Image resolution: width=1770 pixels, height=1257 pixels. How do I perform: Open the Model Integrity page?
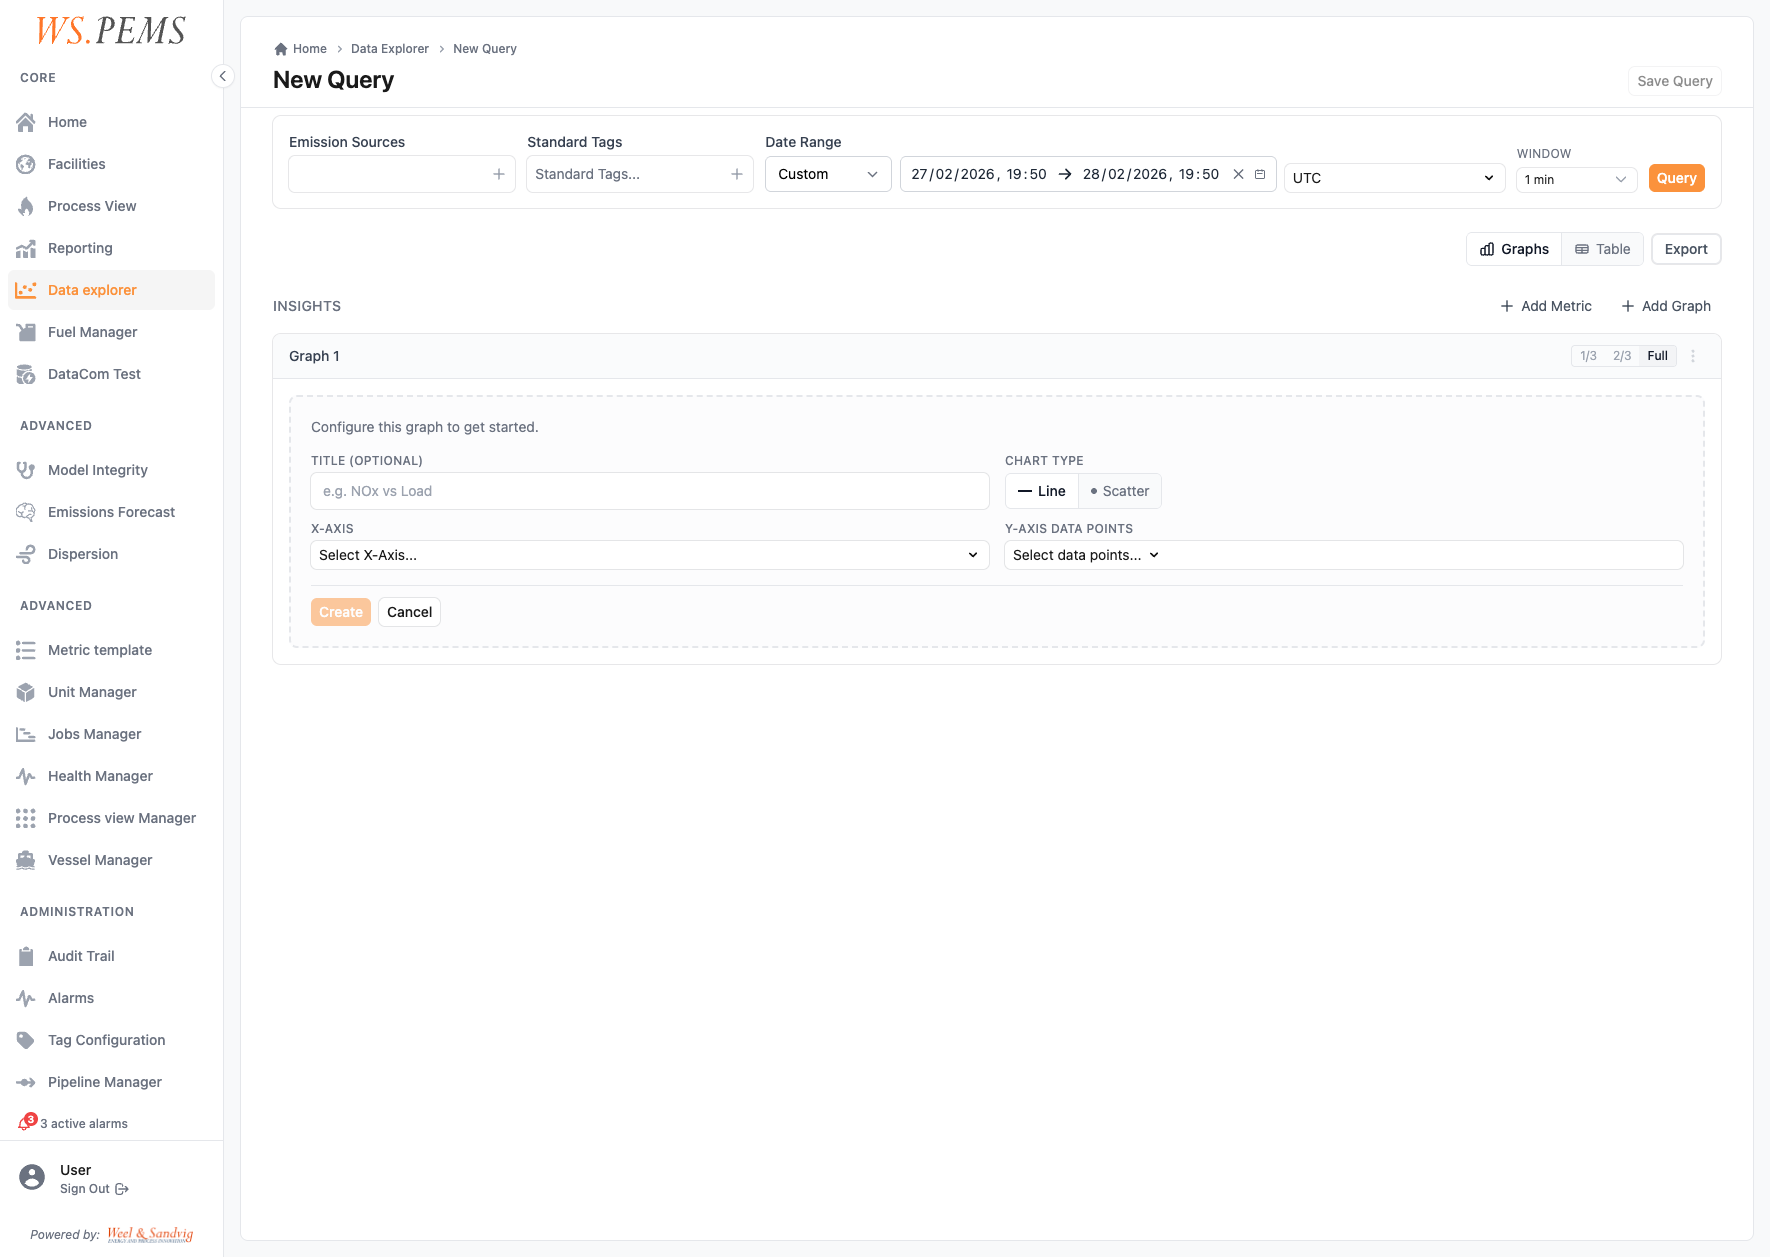[x=111, y=470]
